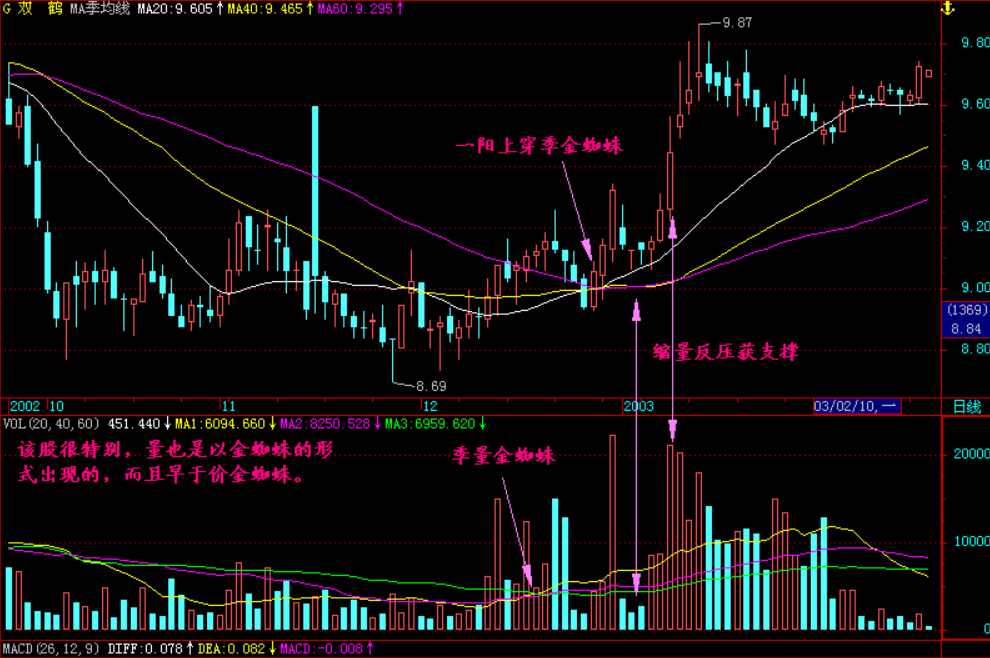Click the 一阳上穿季金蜘蛛 annotation text
The width and height of the screenshot is (990, 658).
tap(539, 146)
